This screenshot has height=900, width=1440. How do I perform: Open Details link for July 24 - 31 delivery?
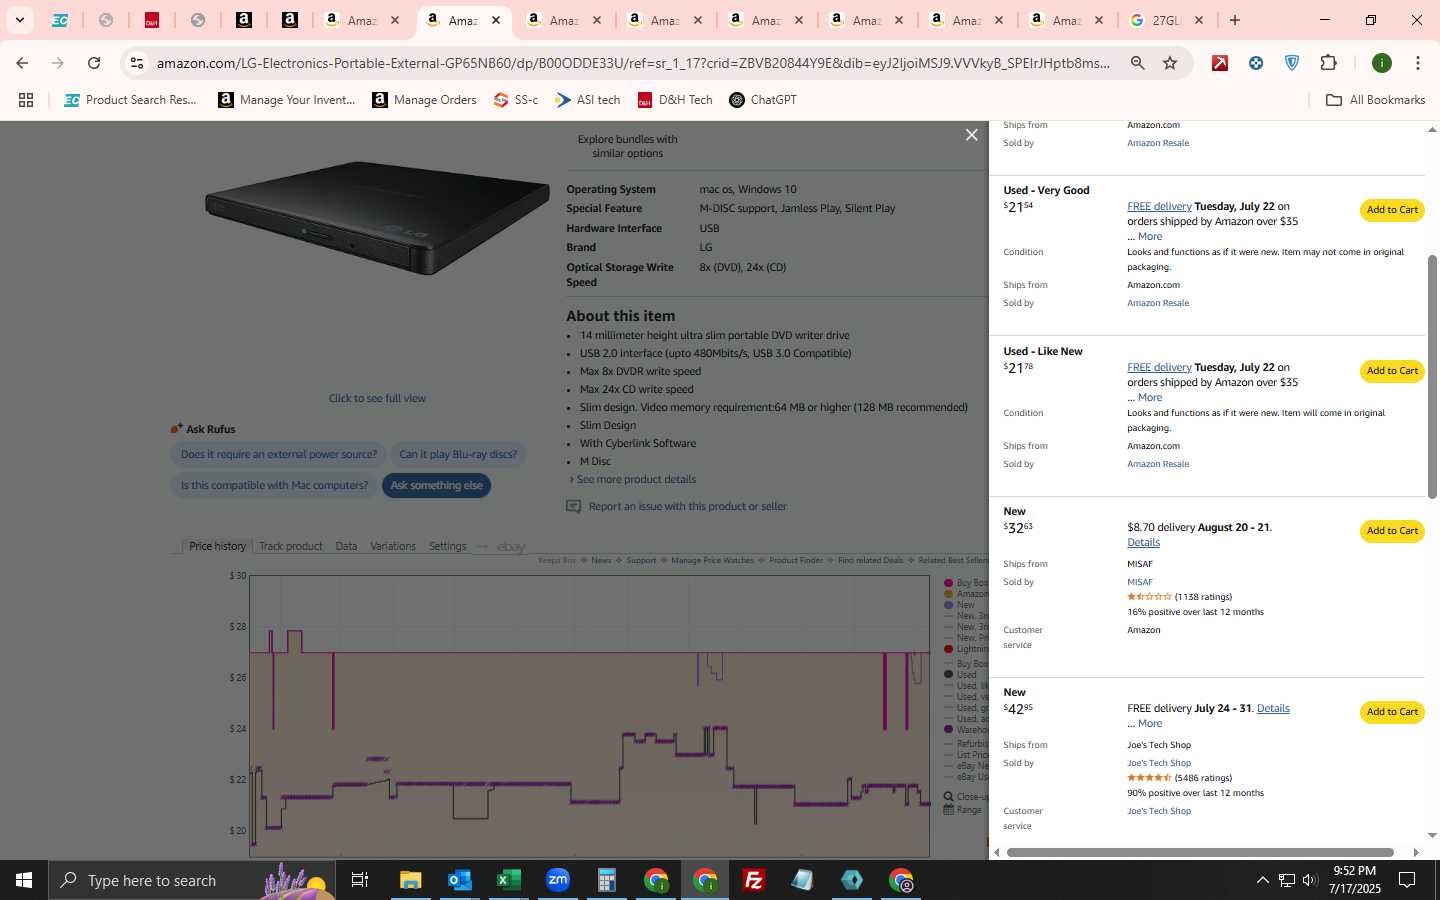tap(1273, 709)
